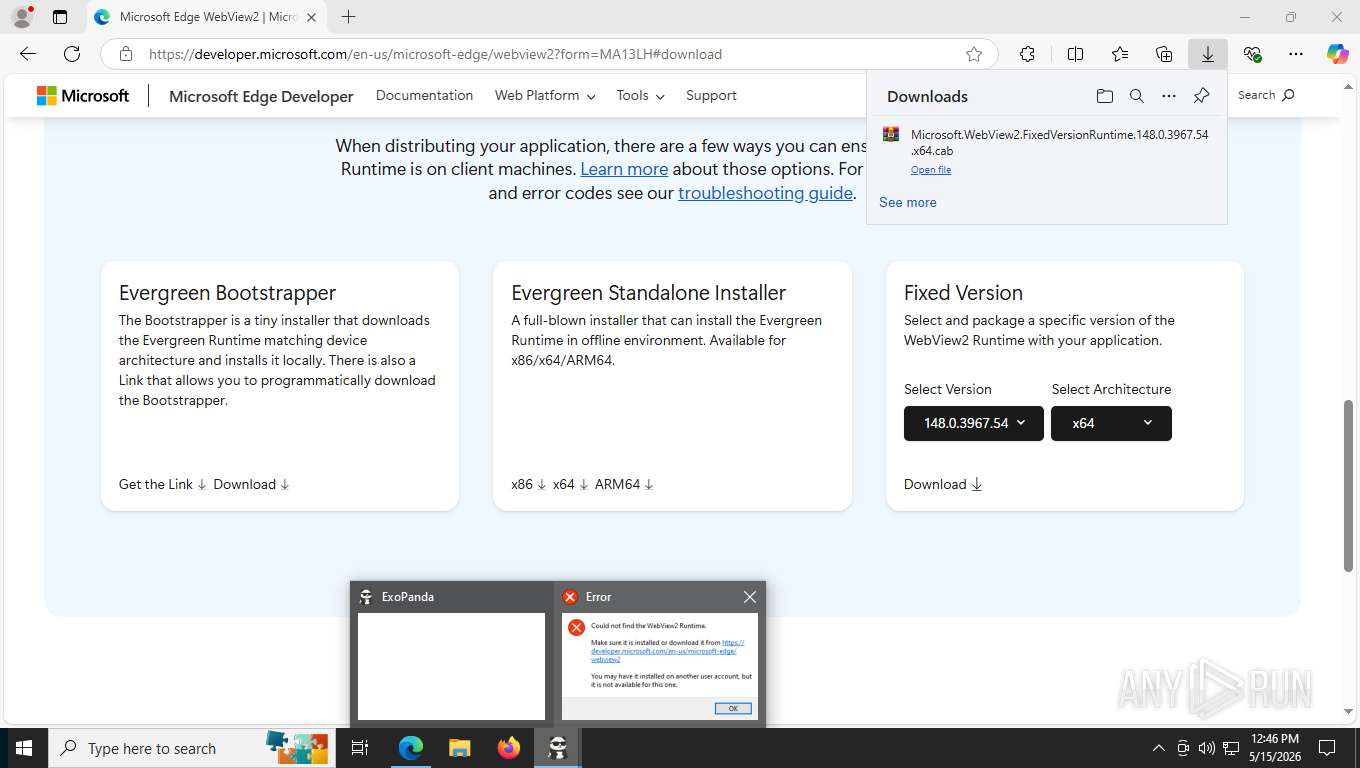Click ExoPanda app taskbar icon
1360x768 pixels.
558,748
